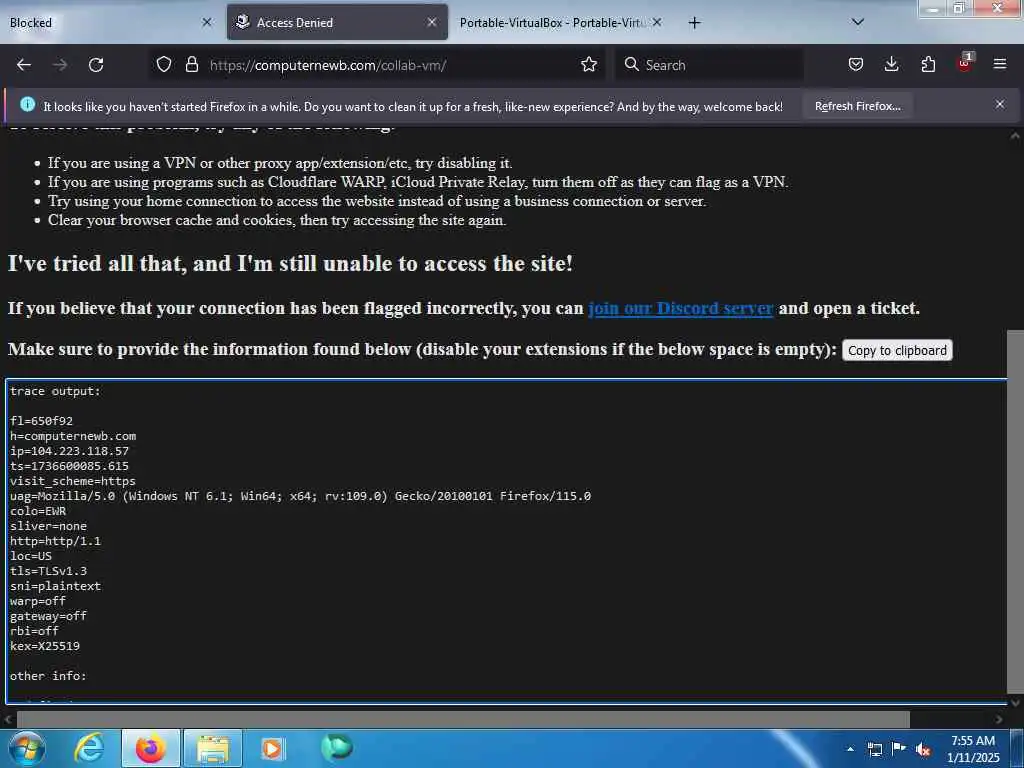Open the Downloads panel

(x=891, y=65)
